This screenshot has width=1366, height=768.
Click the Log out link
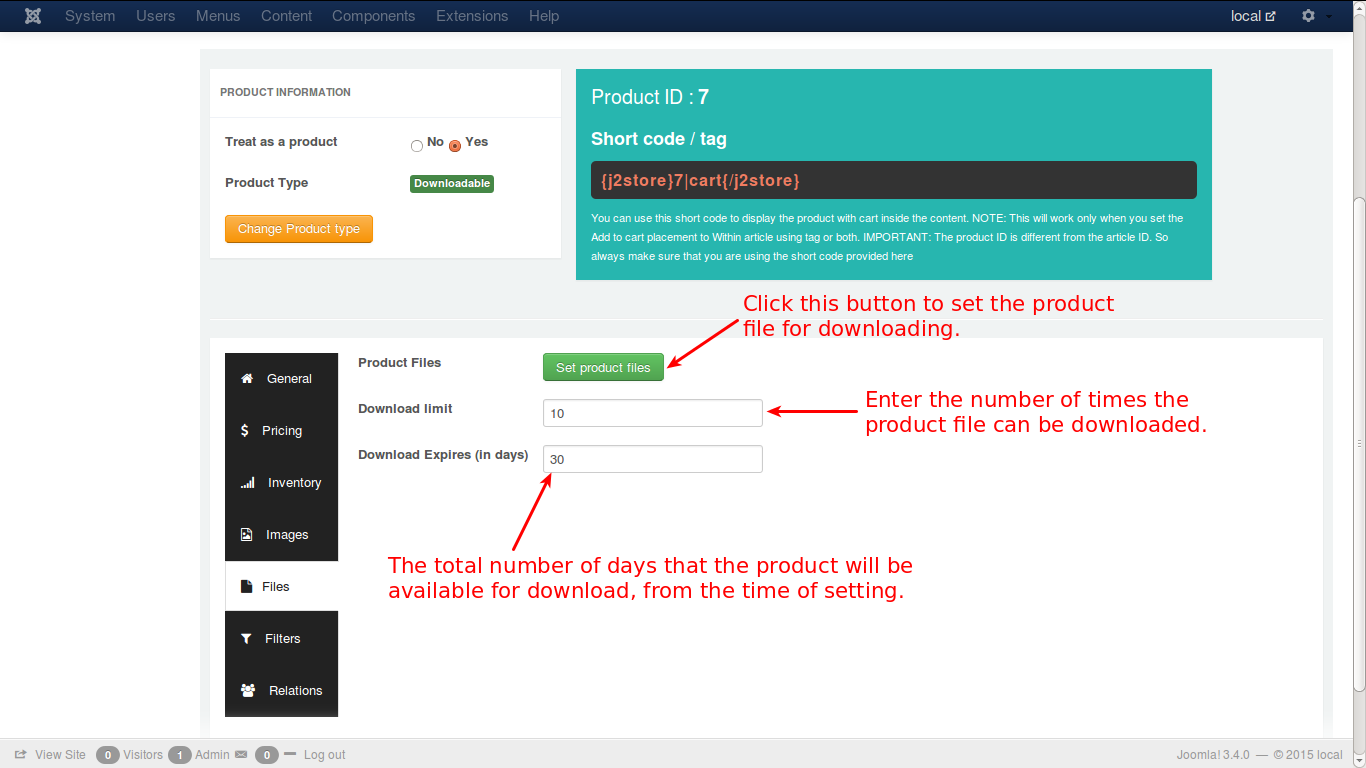(324, 755)
